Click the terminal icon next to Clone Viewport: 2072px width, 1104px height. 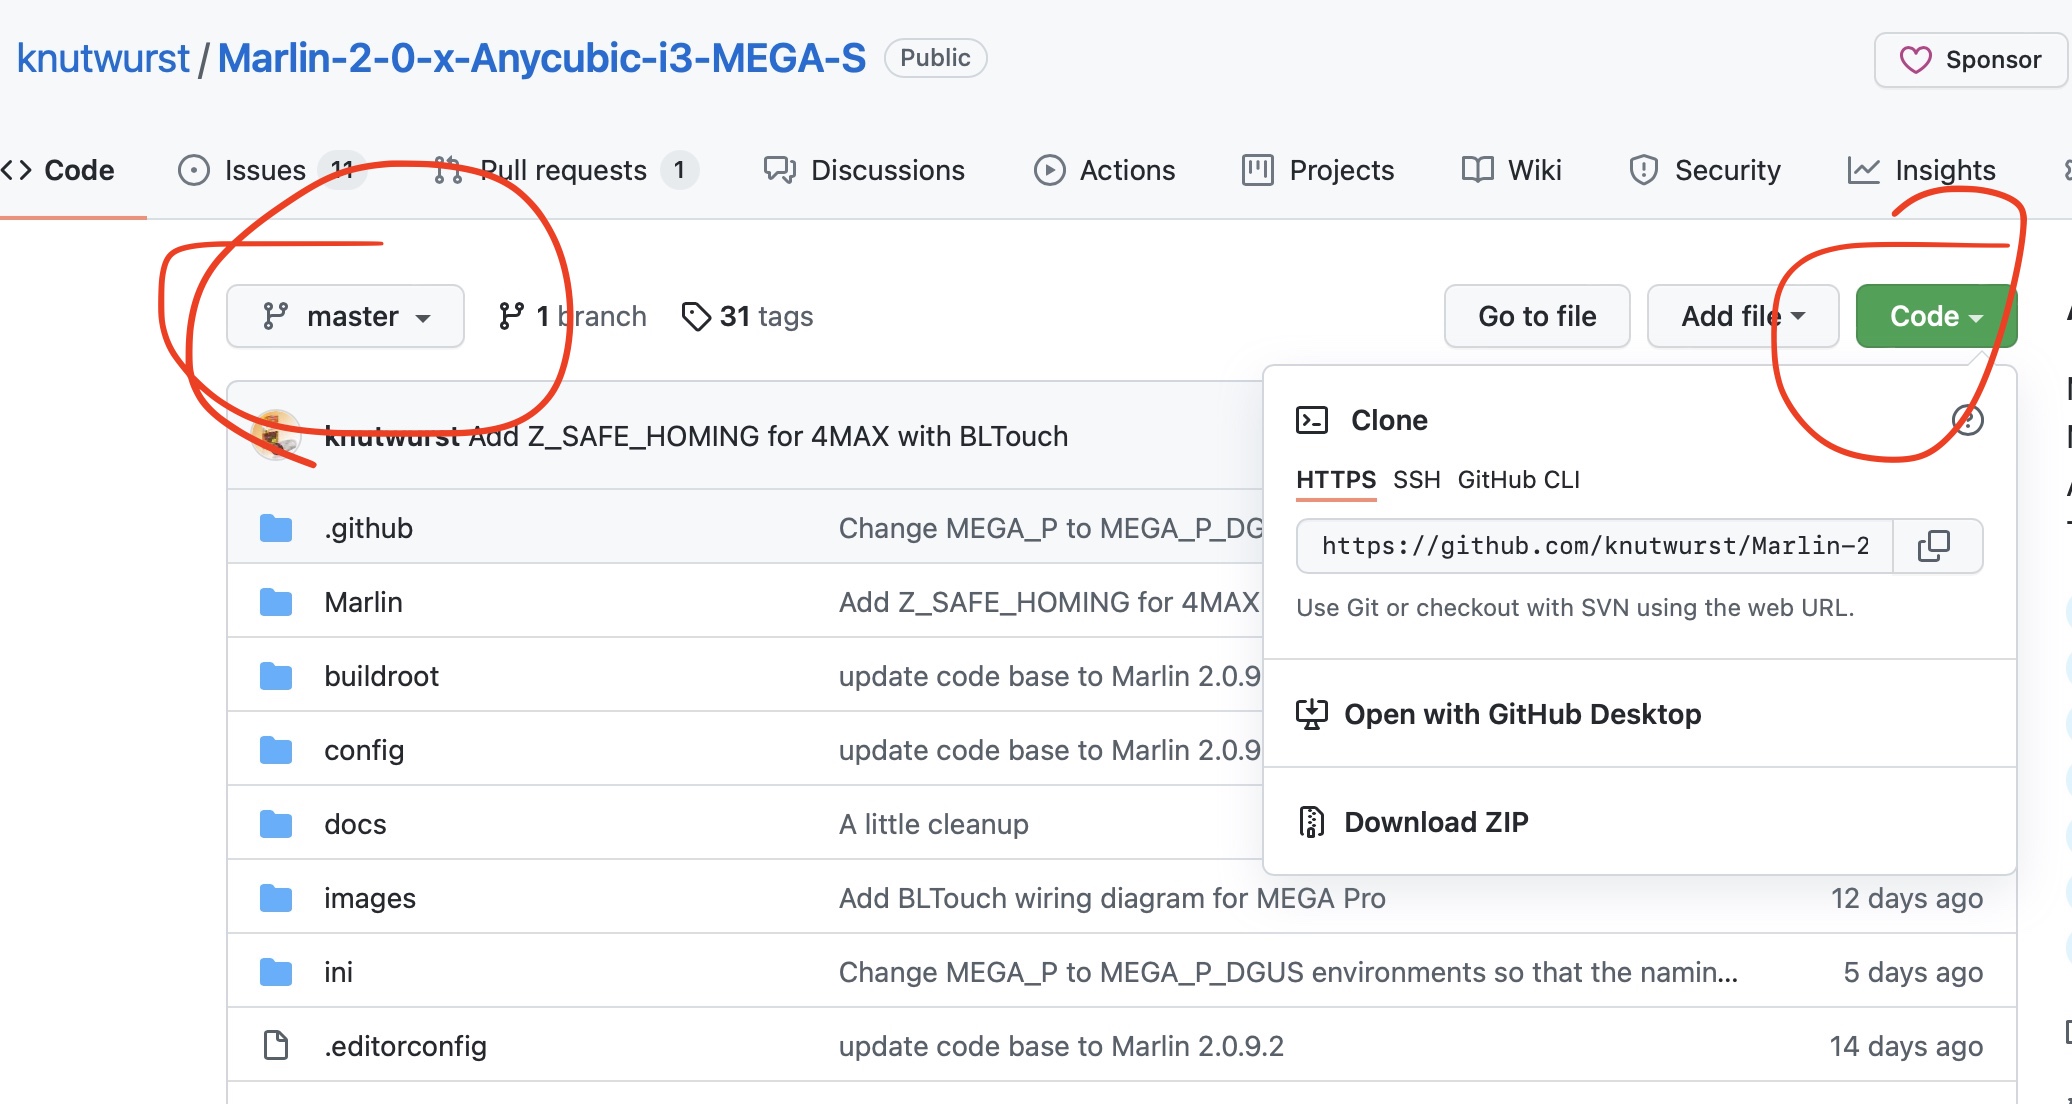point(1312,420)
